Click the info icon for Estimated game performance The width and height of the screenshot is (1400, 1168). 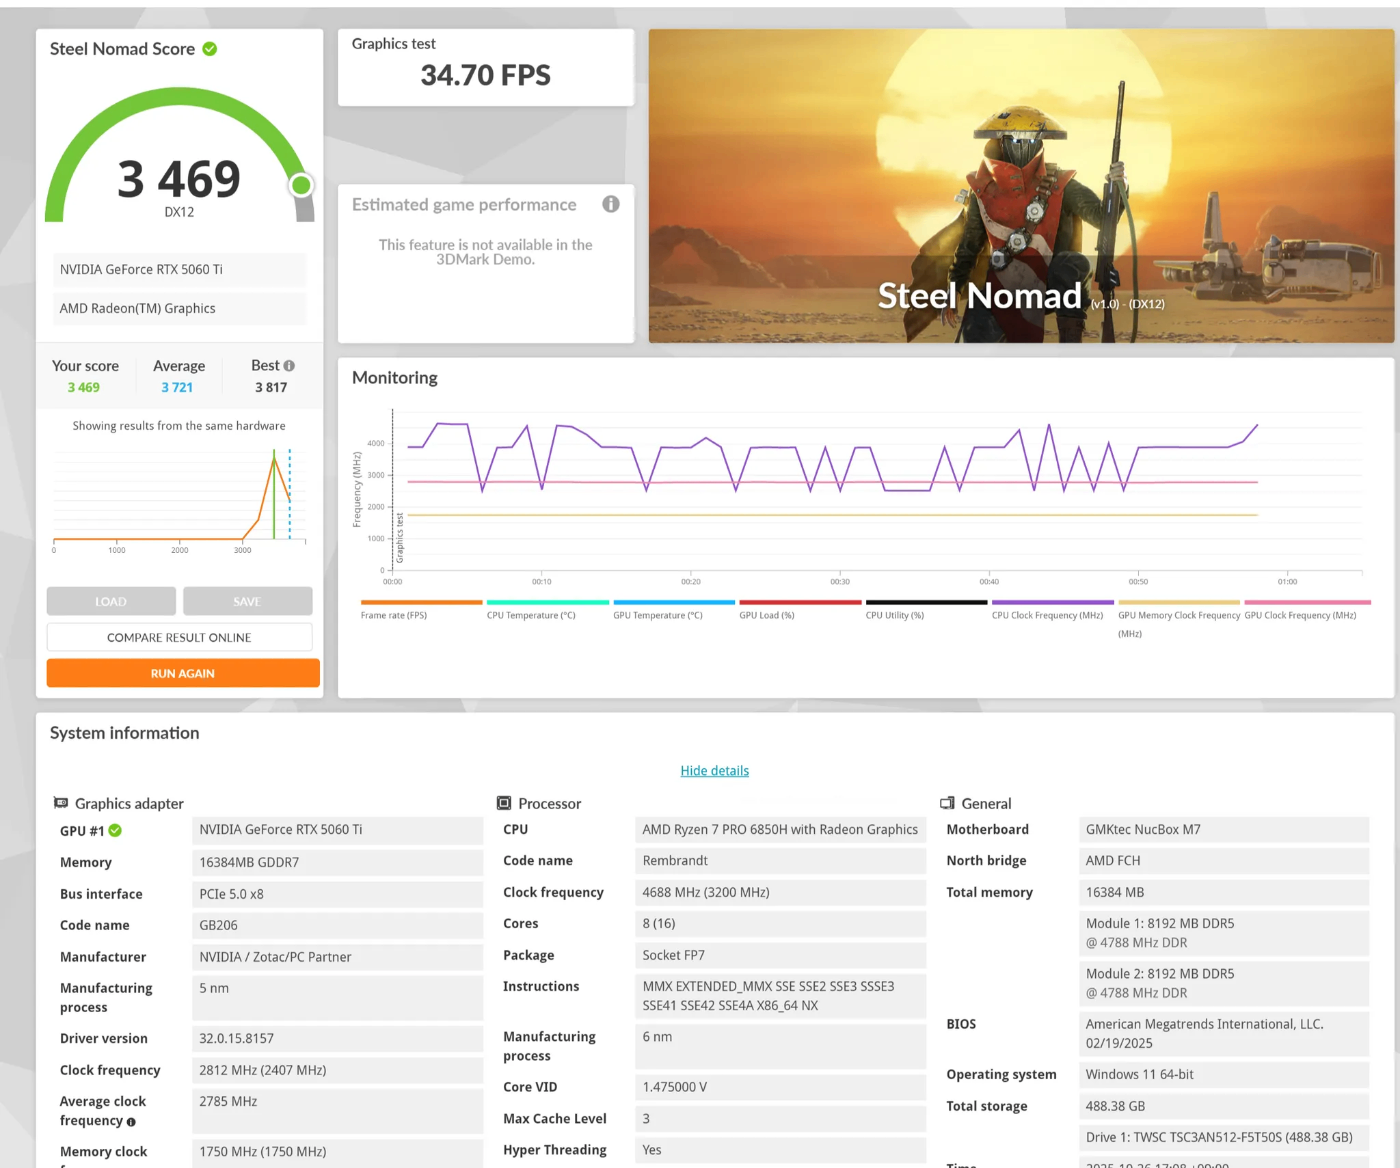(611, 204)
